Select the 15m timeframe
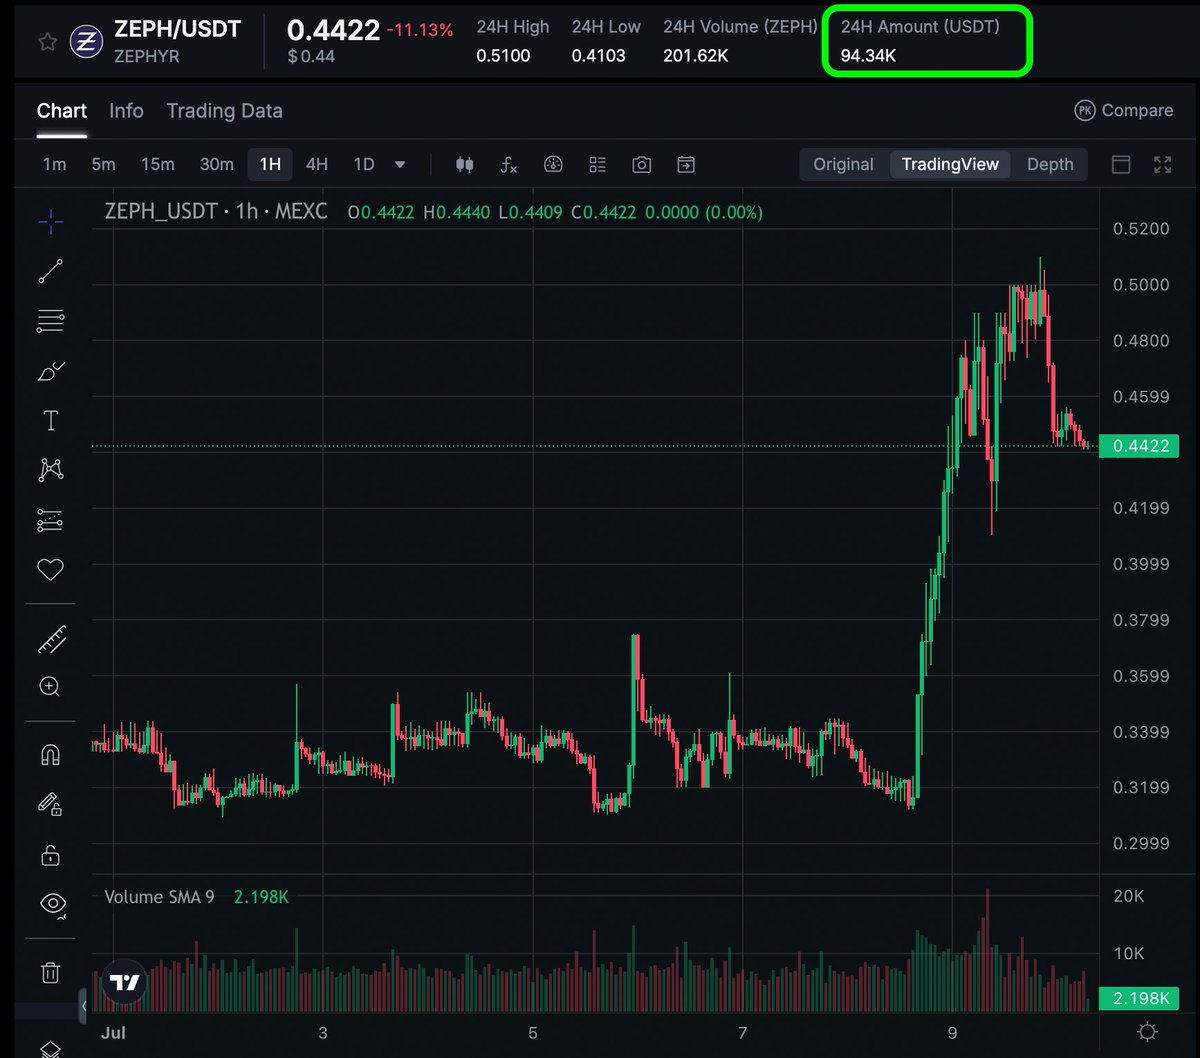Image resolution: width=1200 pixels, height=1058 pixels. click(157, 165)
